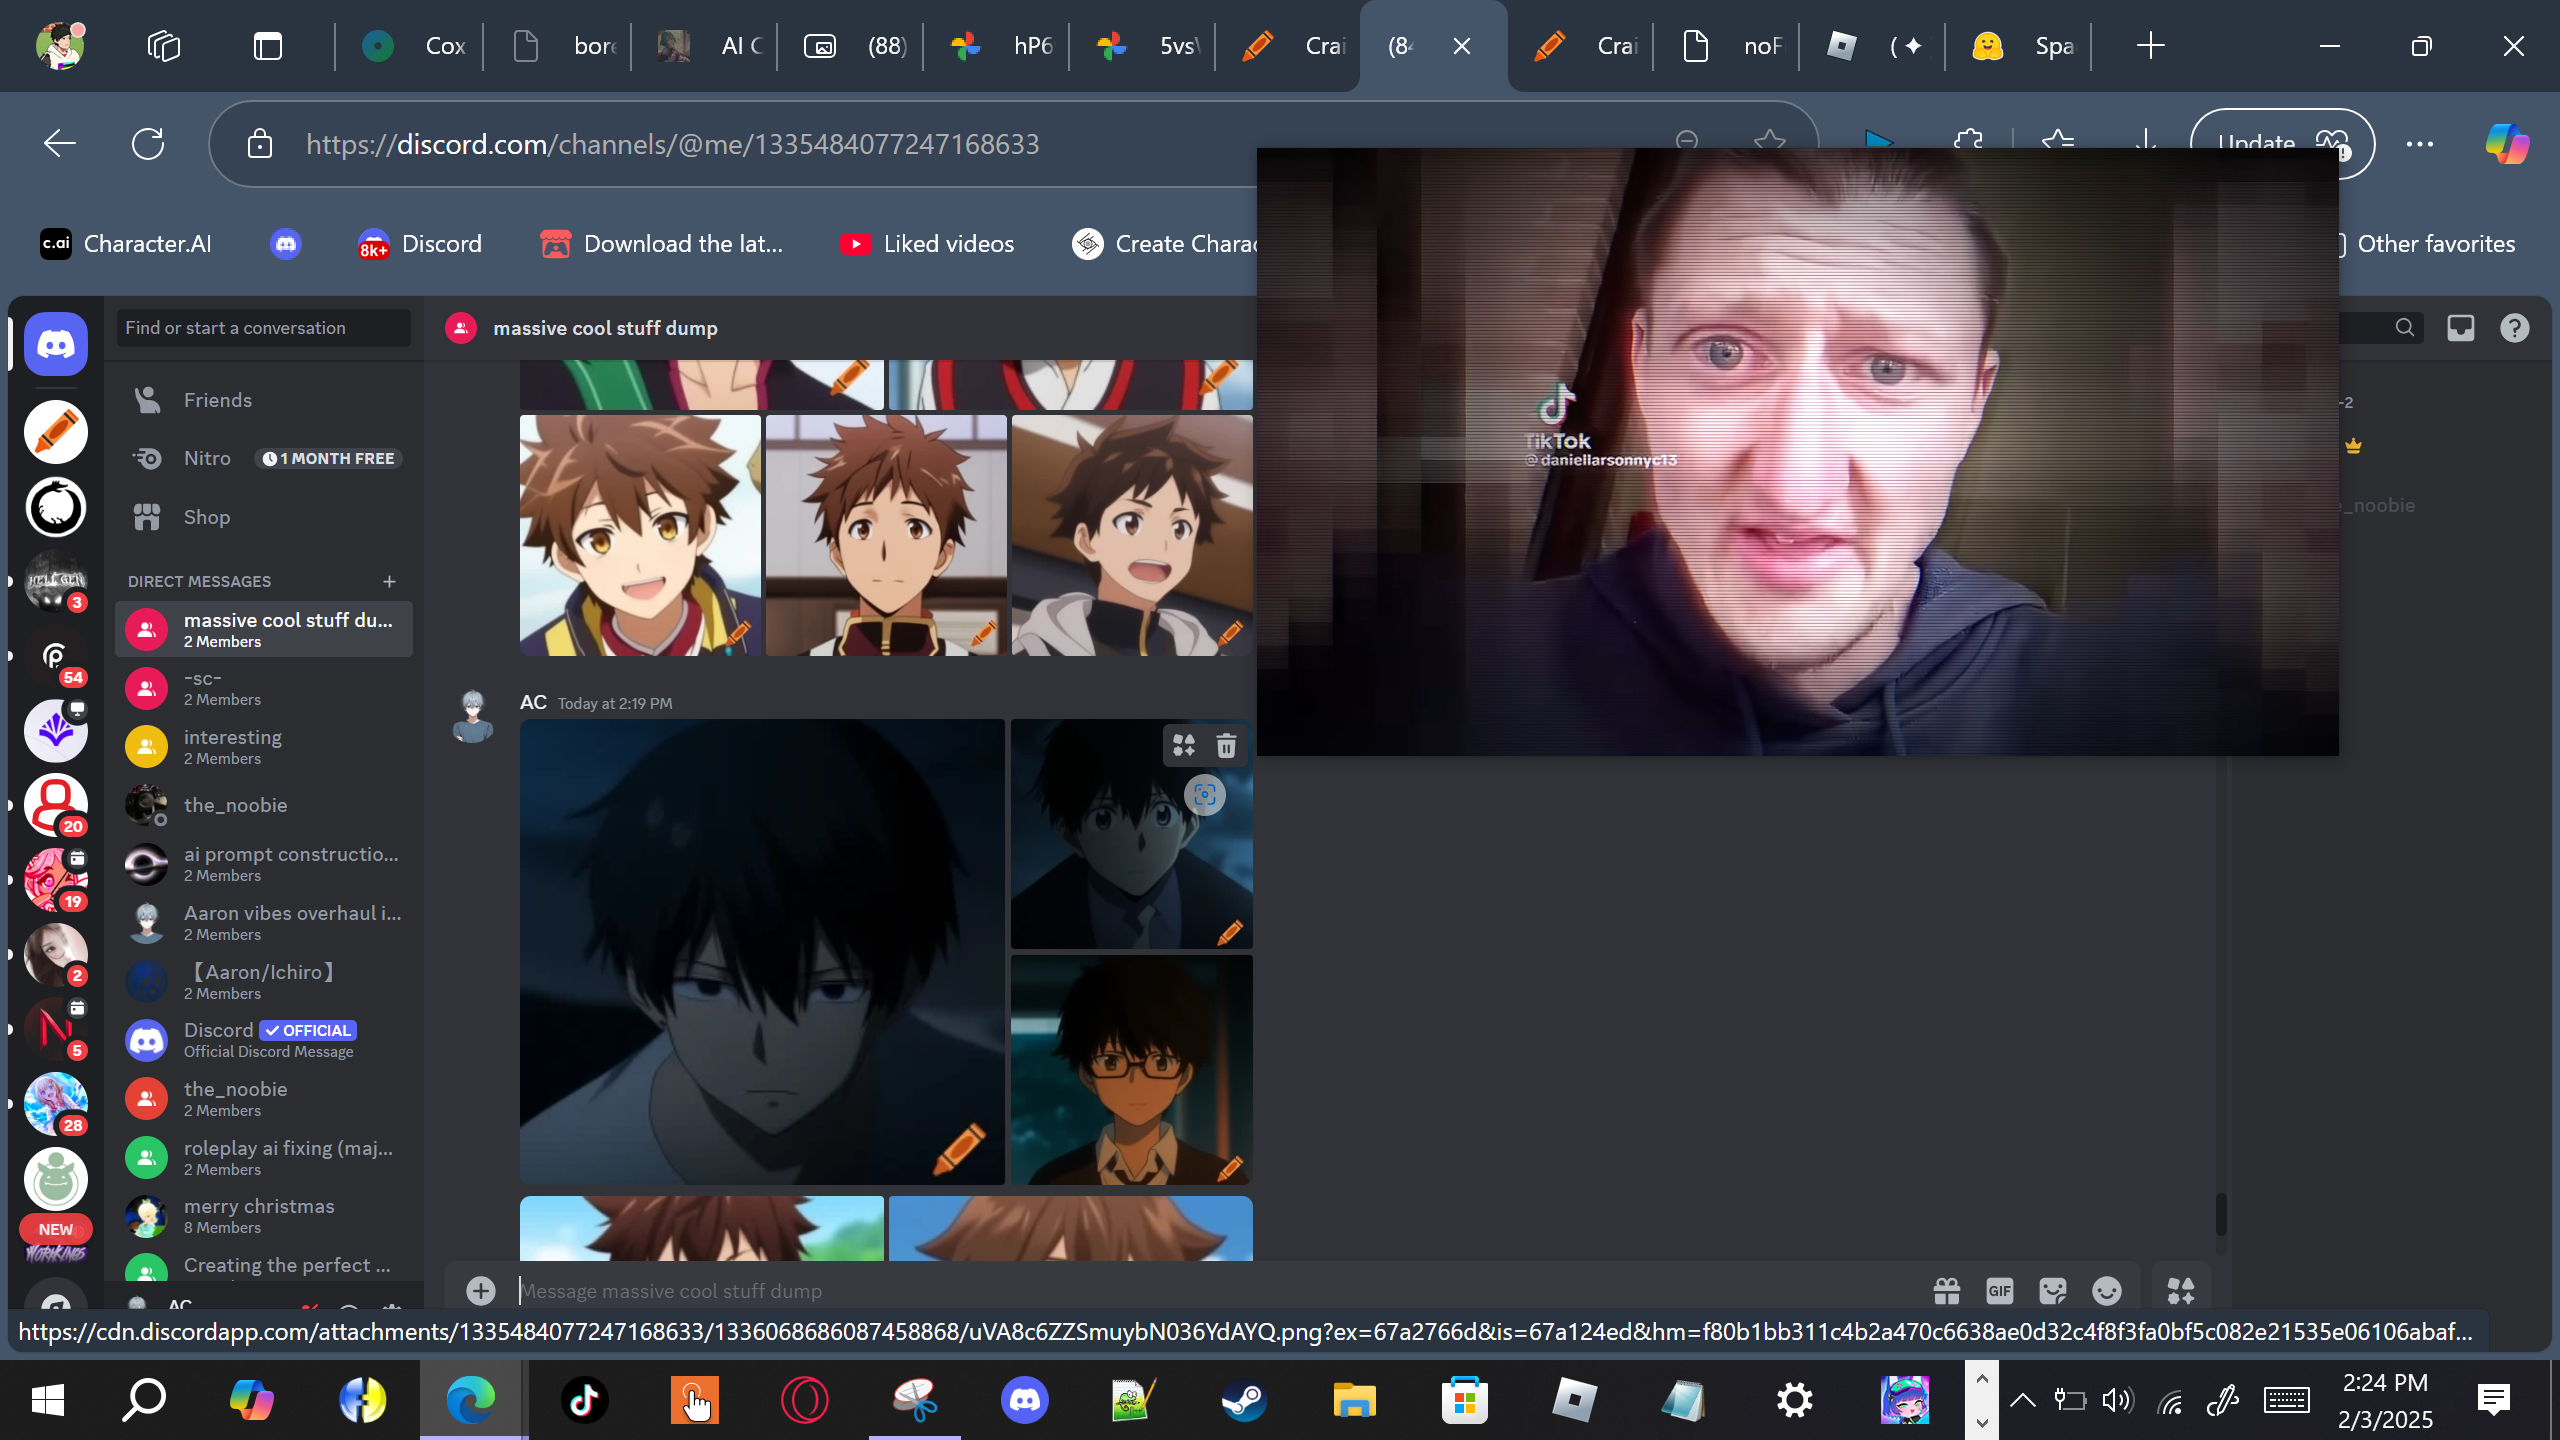Image resolution: width=2560 pixels, height=1440 pixels.
Task: Delete the attachment using the trash icon
Action: (x=1227, y=745)
